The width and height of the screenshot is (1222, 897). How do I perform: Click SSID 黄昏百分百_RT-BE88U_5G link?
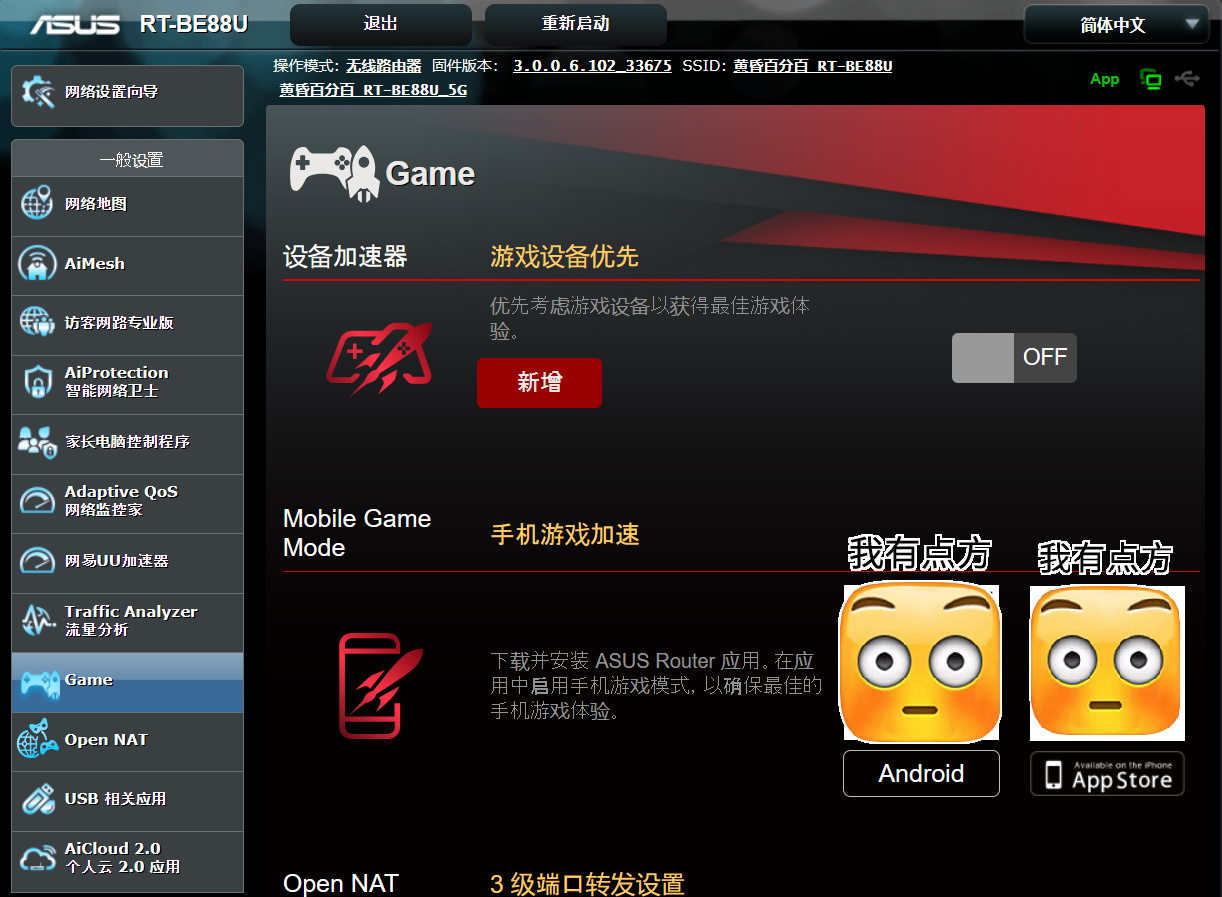[373, 90]
